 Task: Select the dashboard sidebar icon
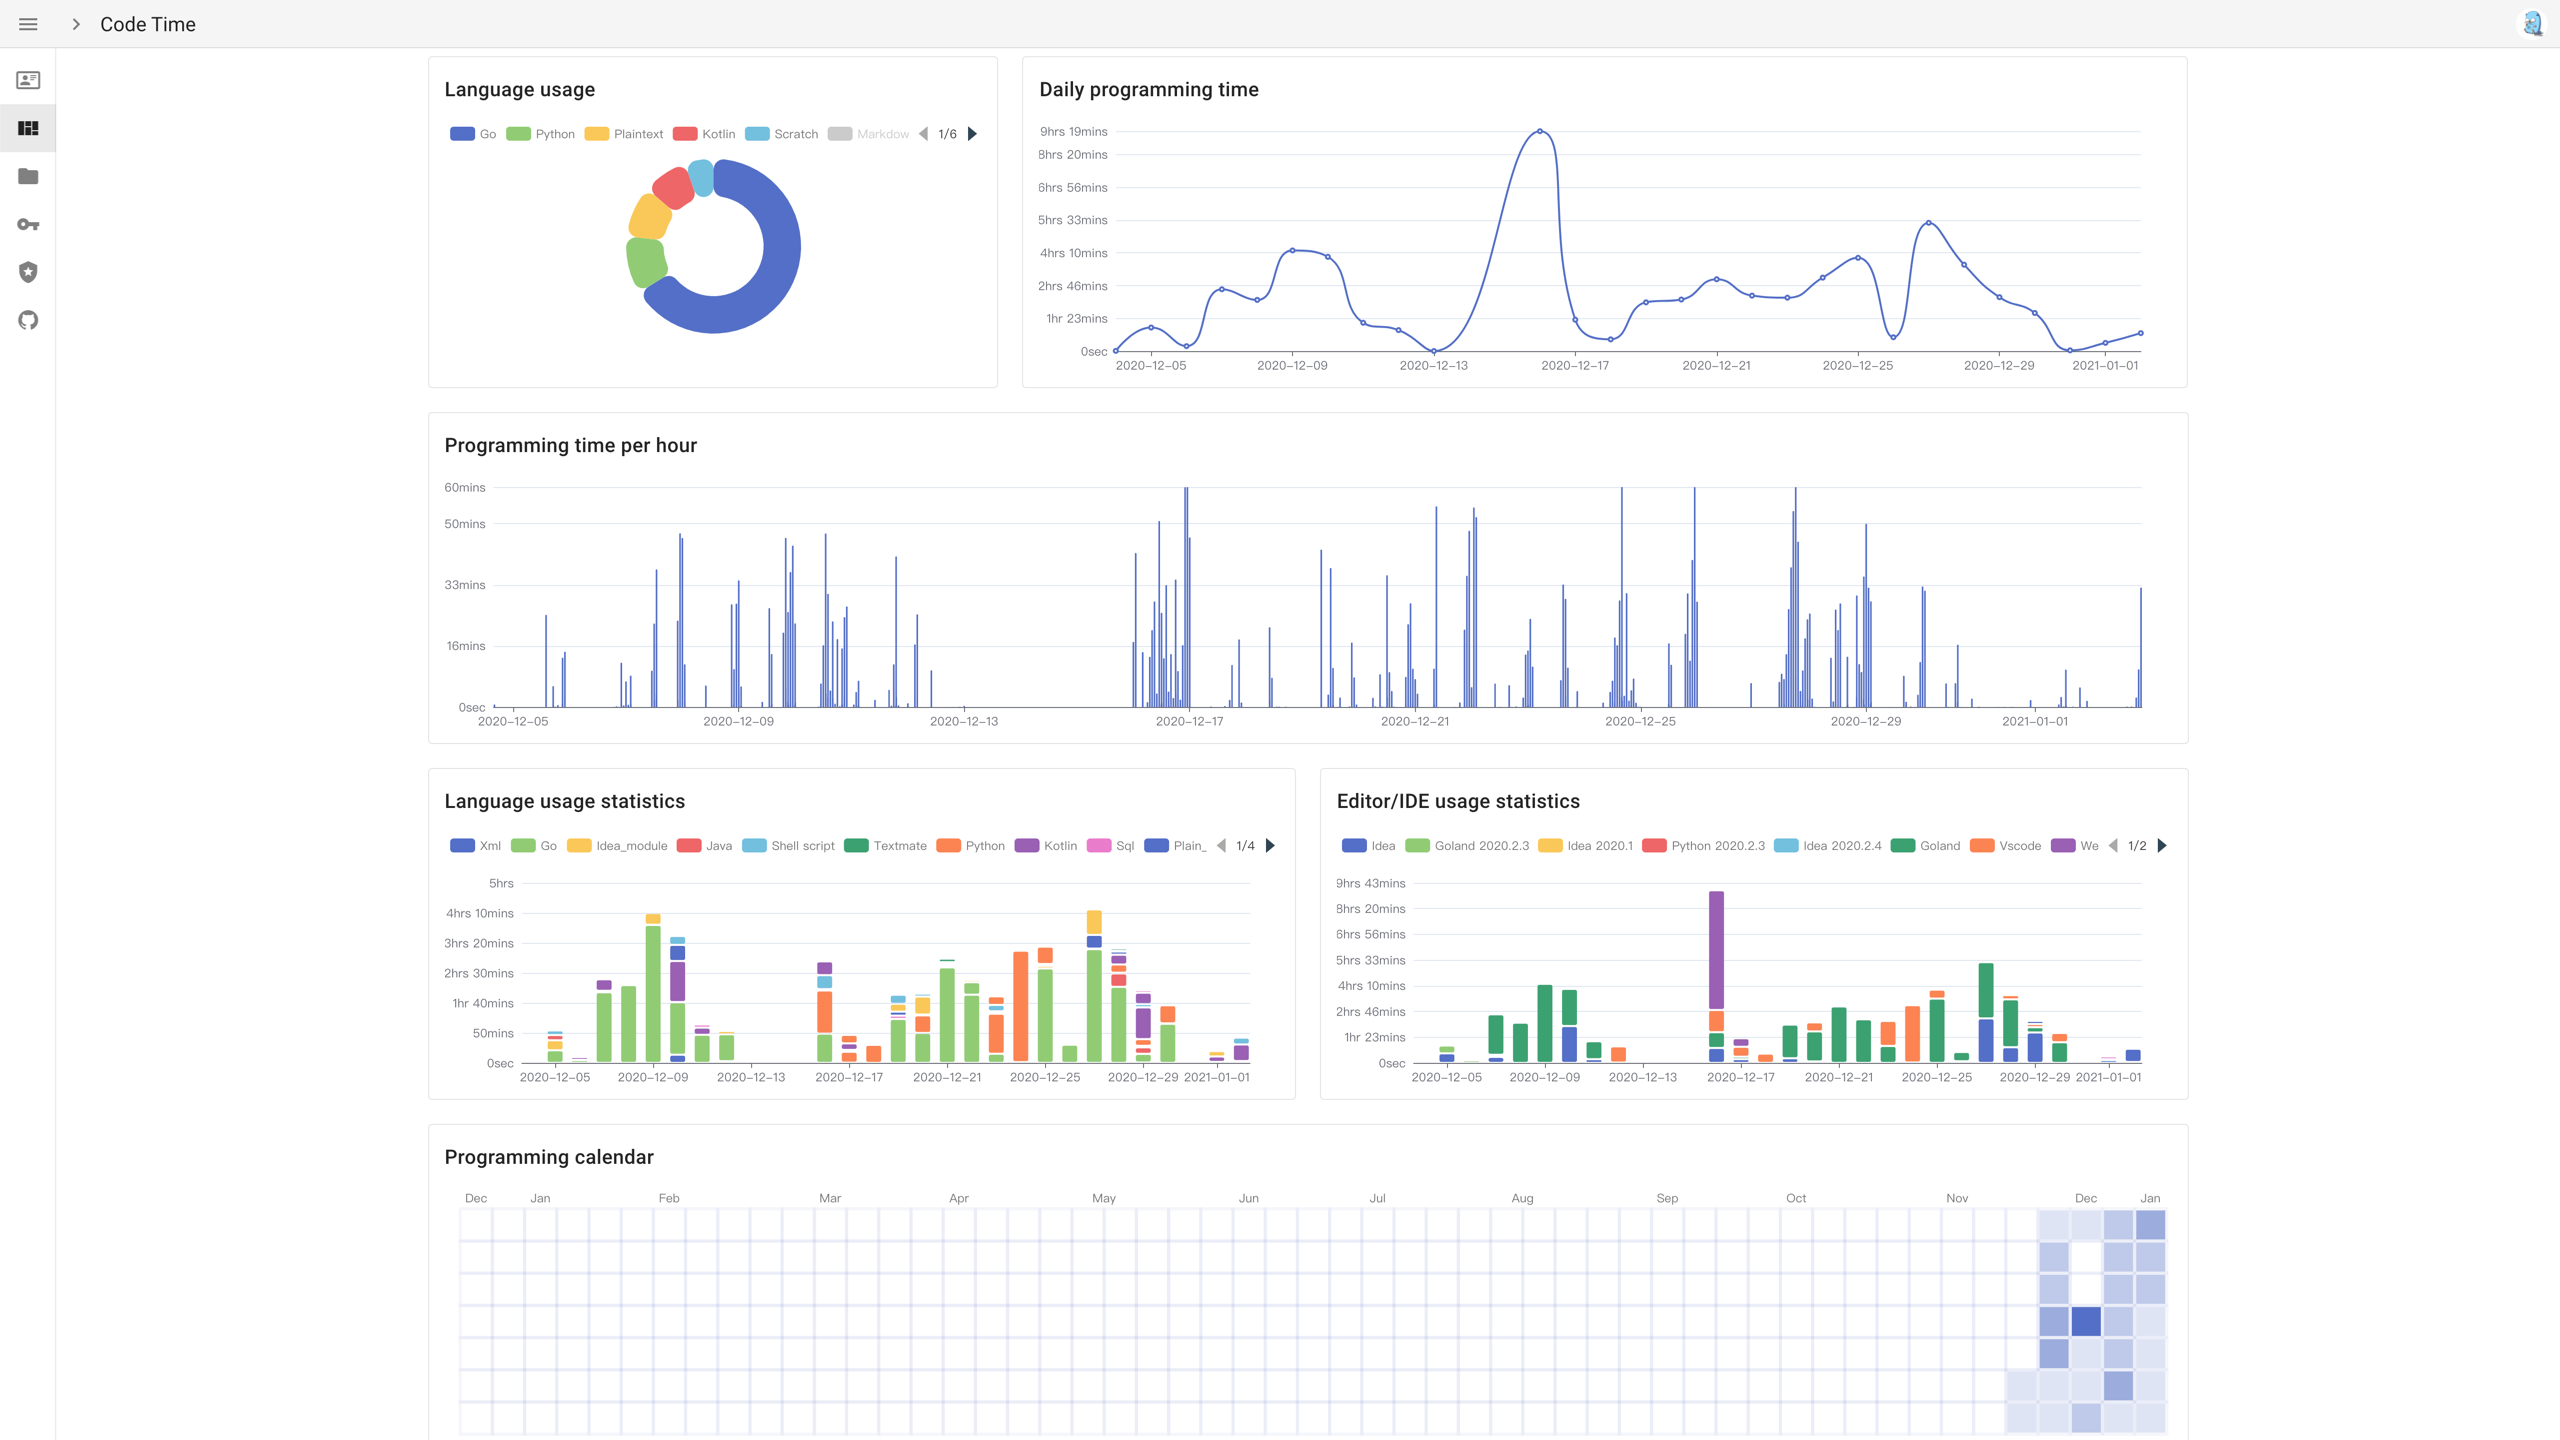[x=28, y=128]
